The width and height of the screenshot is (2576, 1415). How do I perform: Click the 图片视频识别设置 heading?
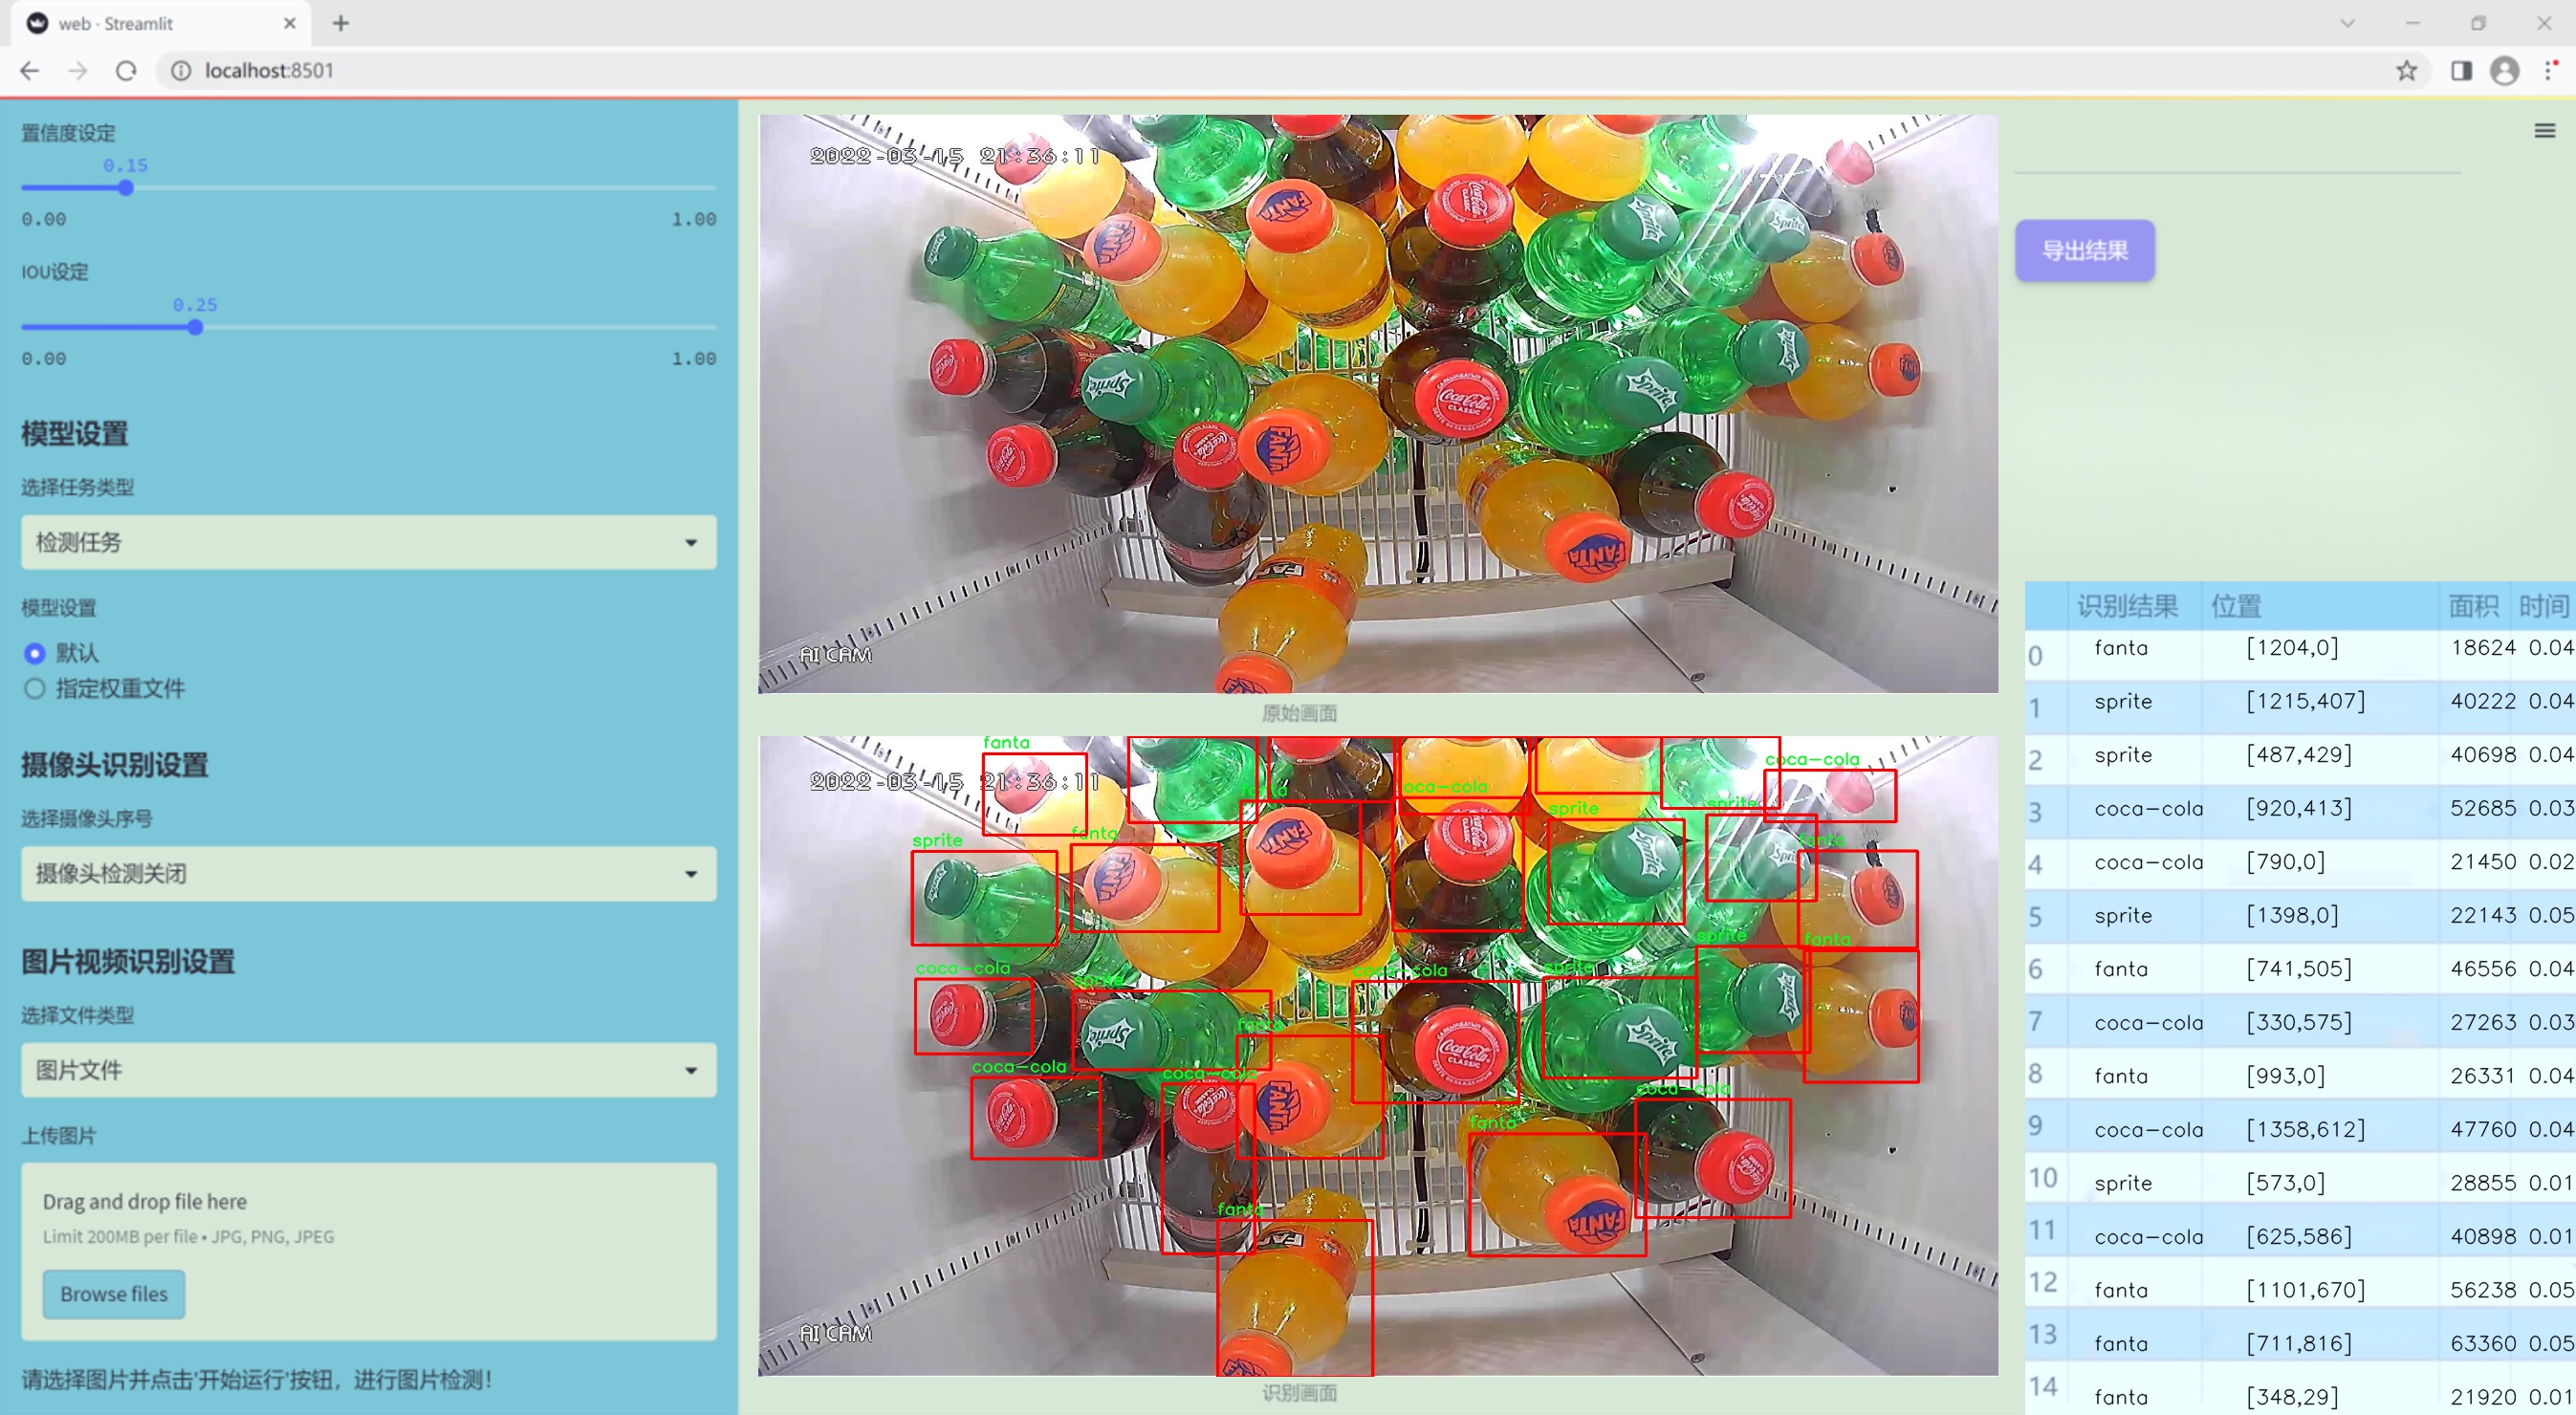[x=128, y=962]
